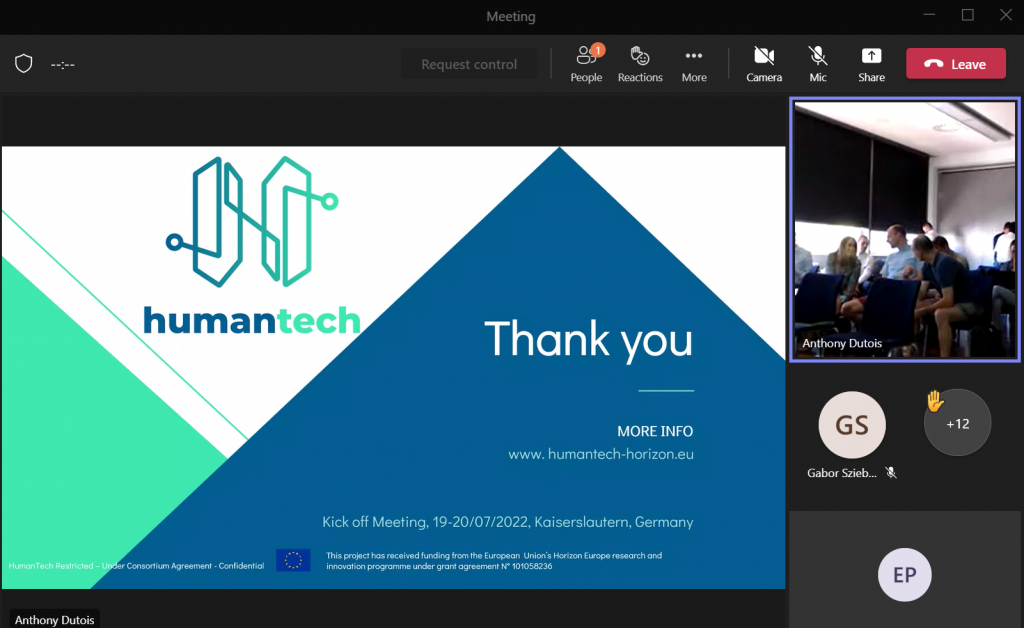Open the More actions menu

(694, 64)
